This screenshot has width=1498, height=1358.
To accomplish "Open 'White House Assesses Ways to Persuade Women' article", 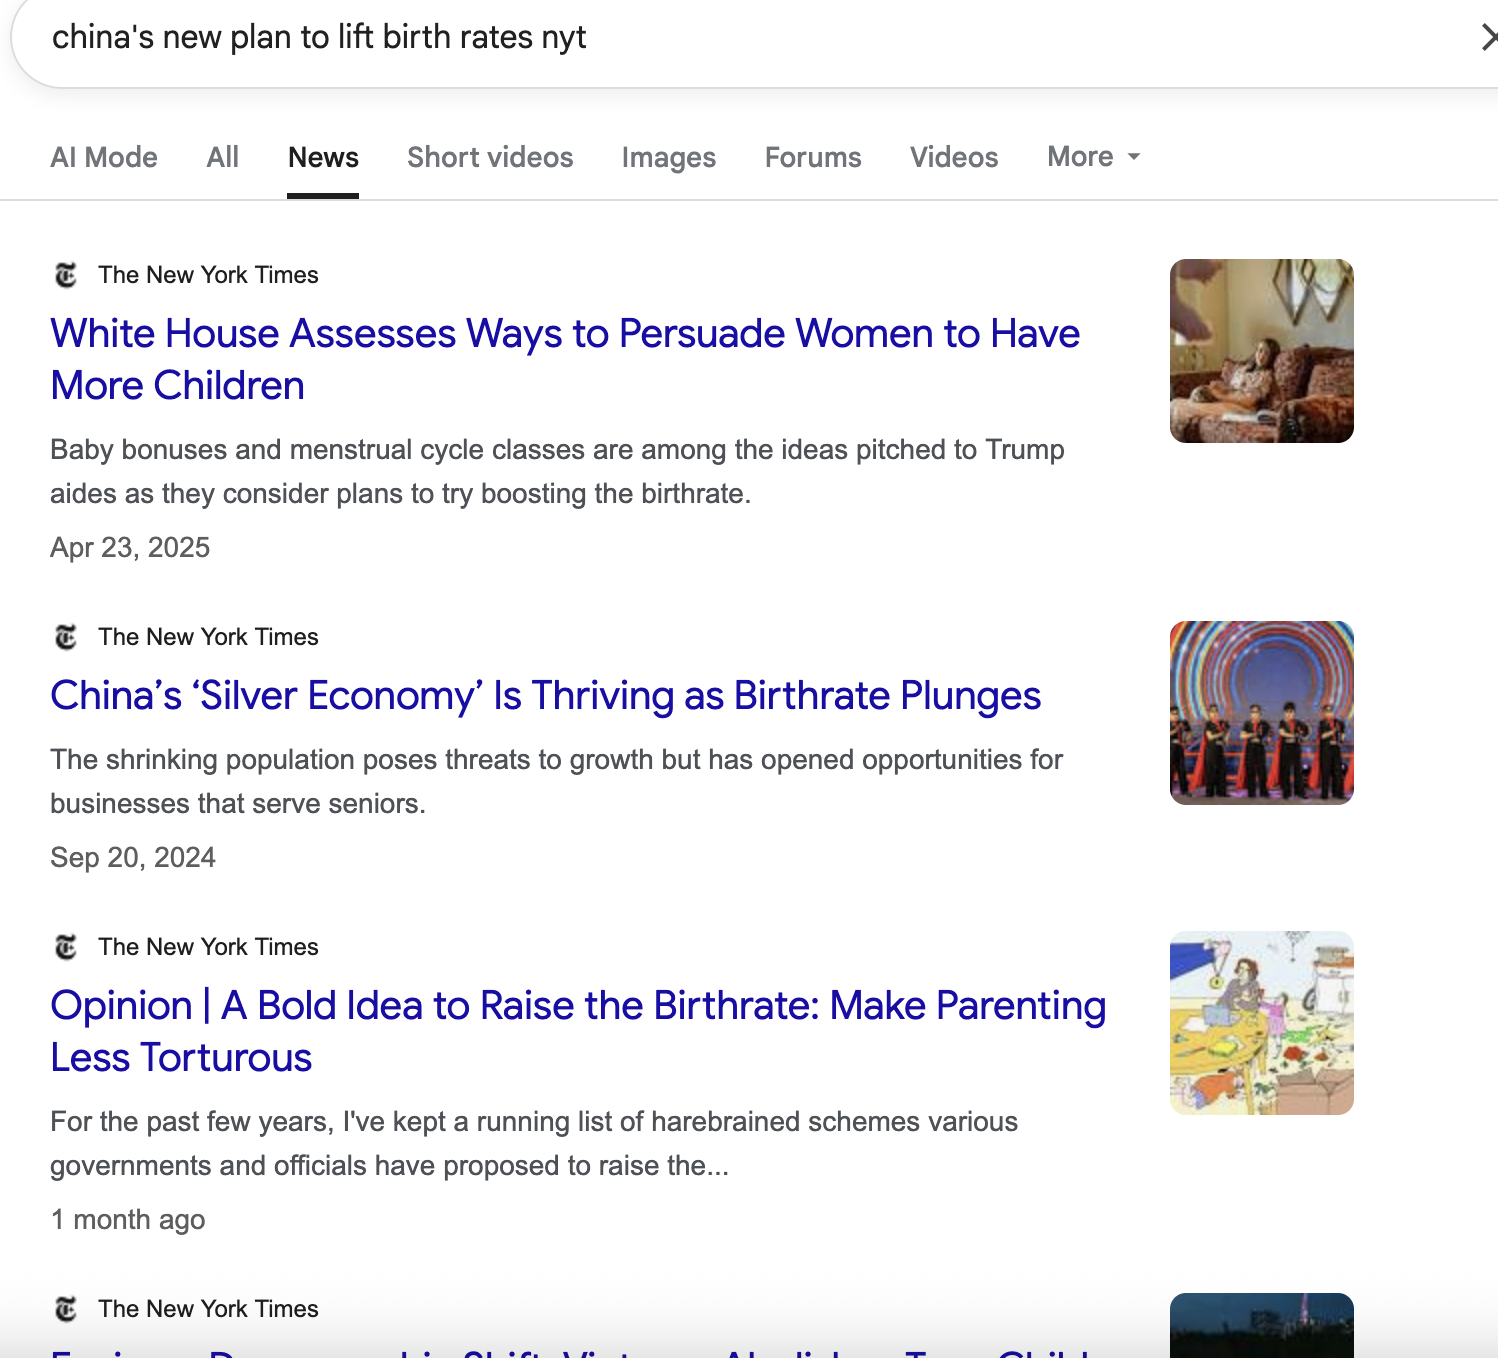I will (565, 359).
